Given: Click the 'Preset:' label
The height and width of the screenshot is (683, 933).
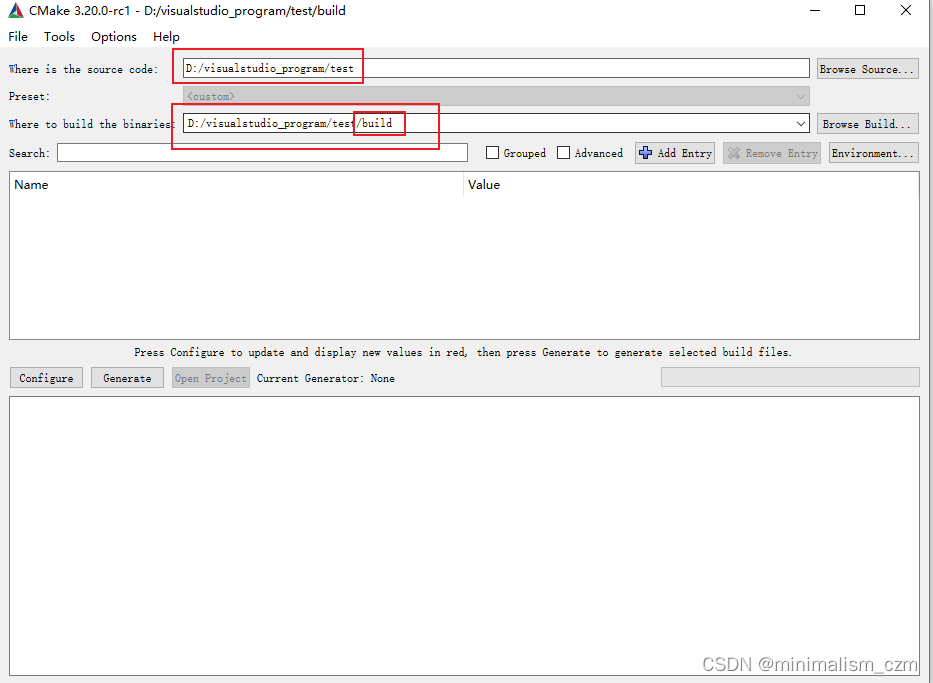Looking at the screenshot, I should pos(29,96).
